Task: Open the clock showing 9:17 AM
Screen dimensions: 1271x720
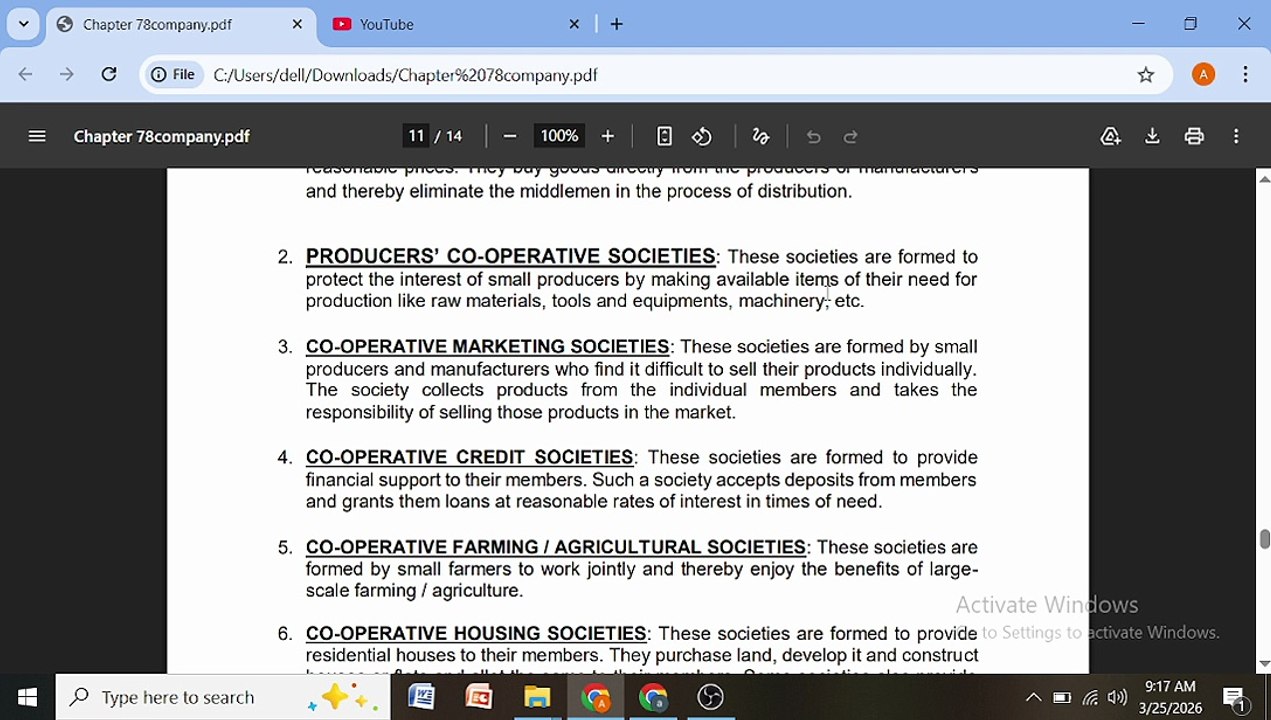Action: [1170, 697]
